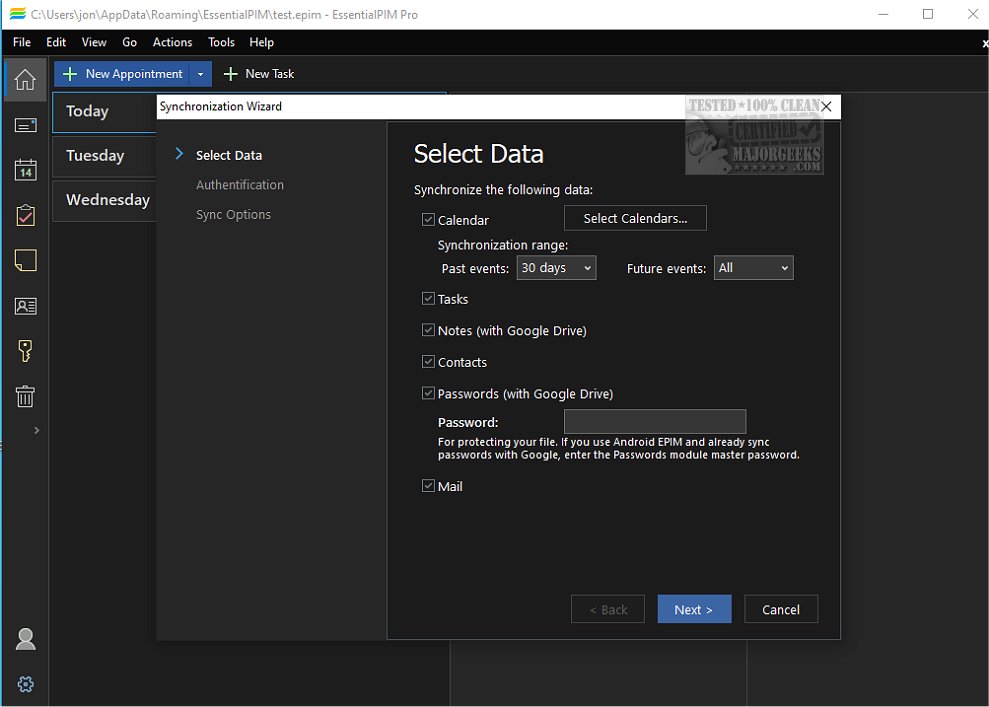
Task: Open the Home icon in sidebar
Action: coord(25,80)
